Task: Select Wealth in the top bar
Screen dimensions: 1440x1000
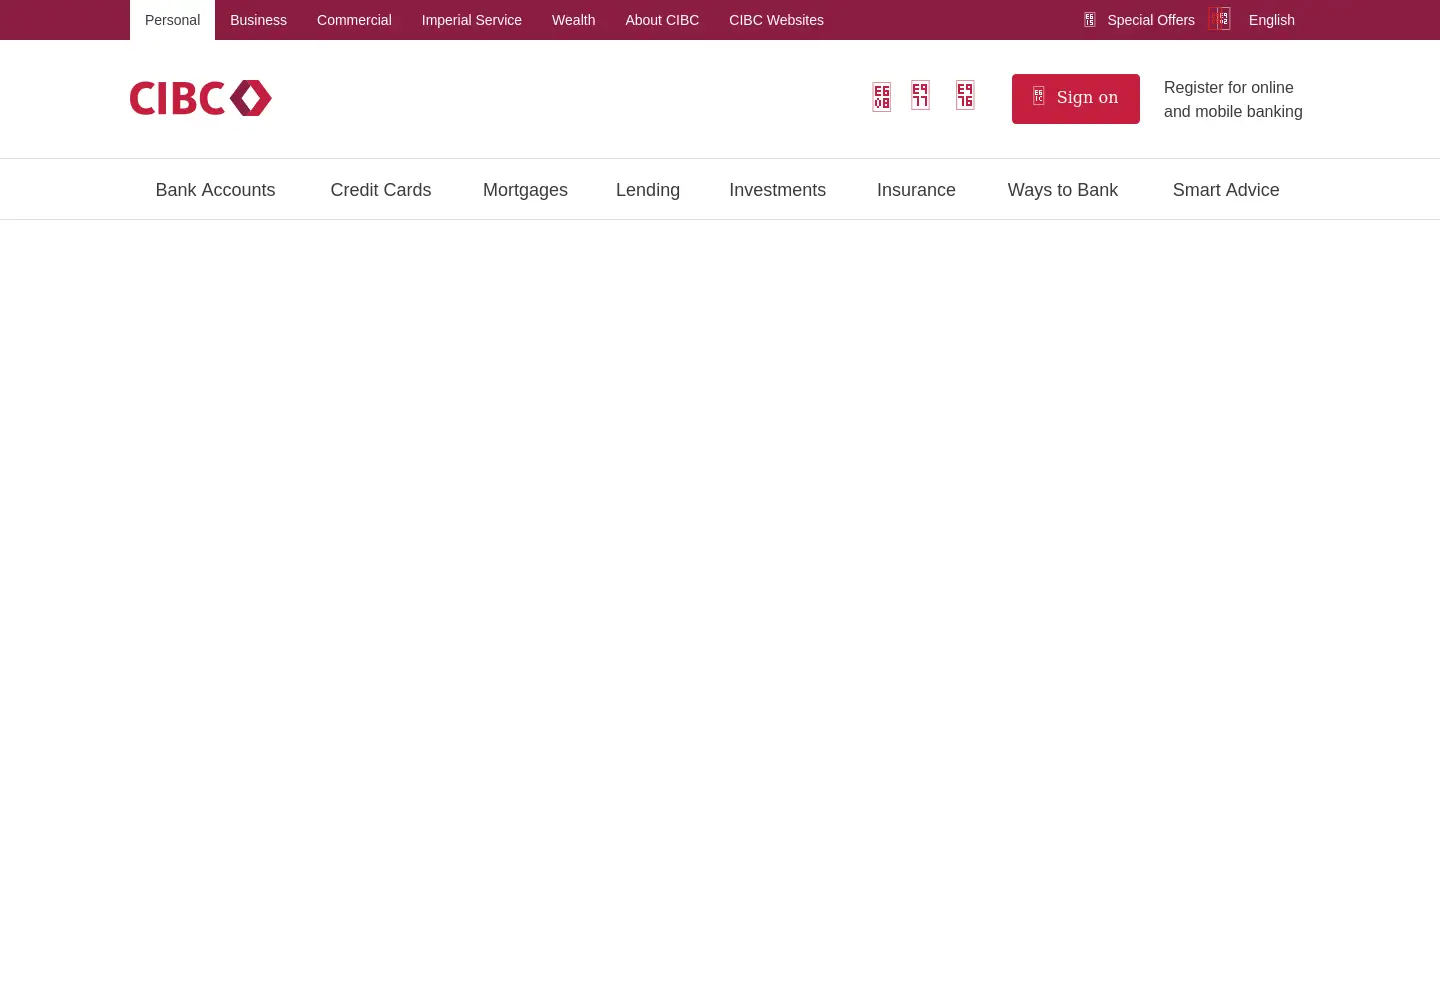Action: [574, 20]
